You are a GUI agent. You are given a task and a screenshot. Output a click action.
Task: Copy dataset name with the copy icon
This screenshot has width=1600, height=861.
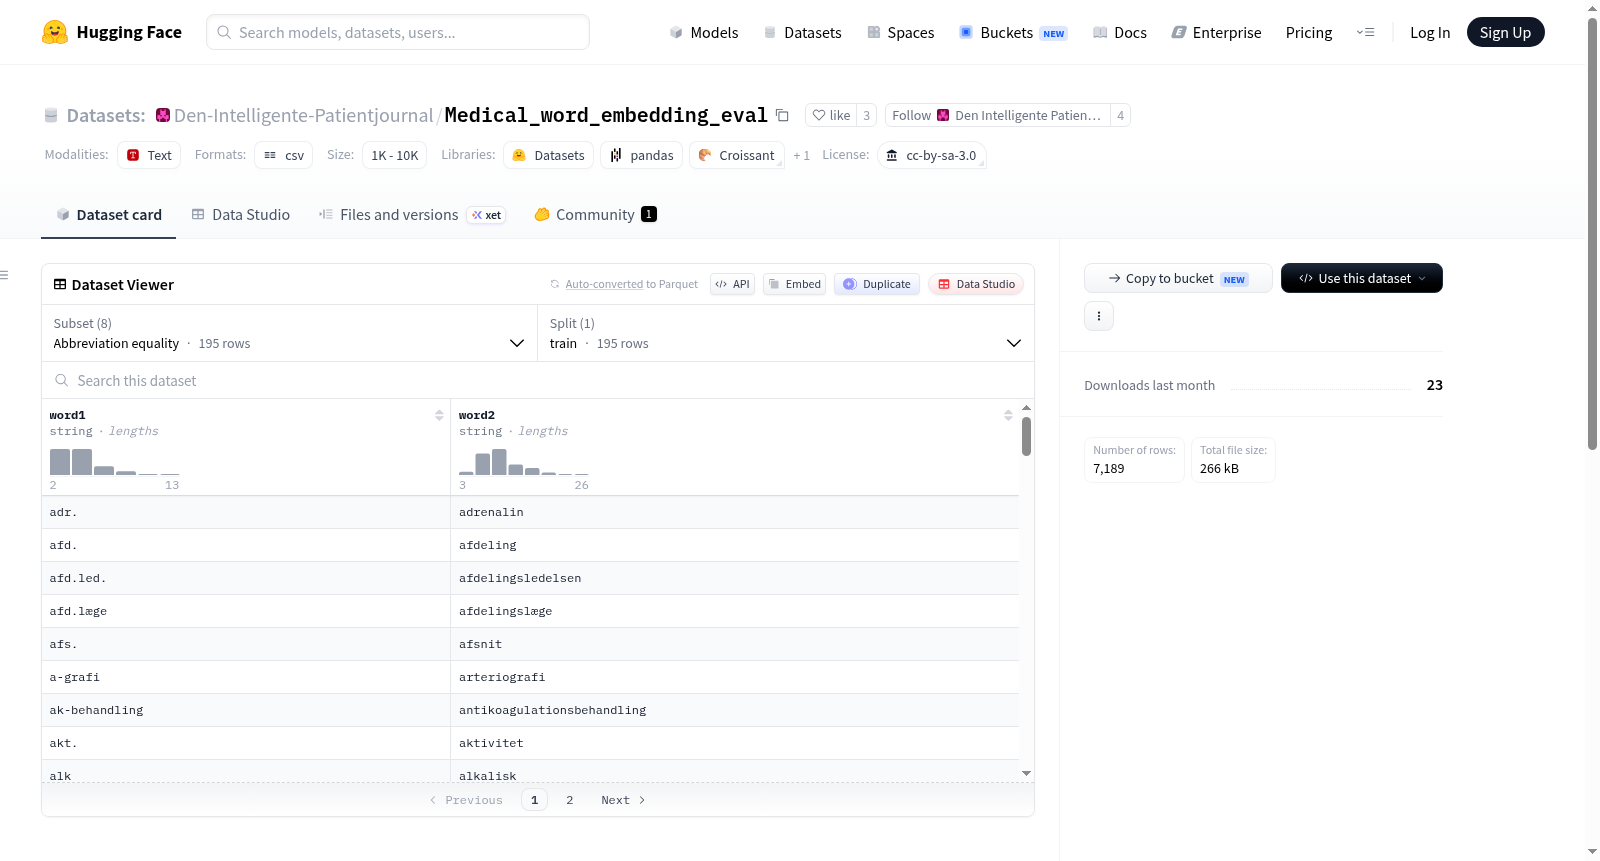pyautogui.click(x=782, y=116)
